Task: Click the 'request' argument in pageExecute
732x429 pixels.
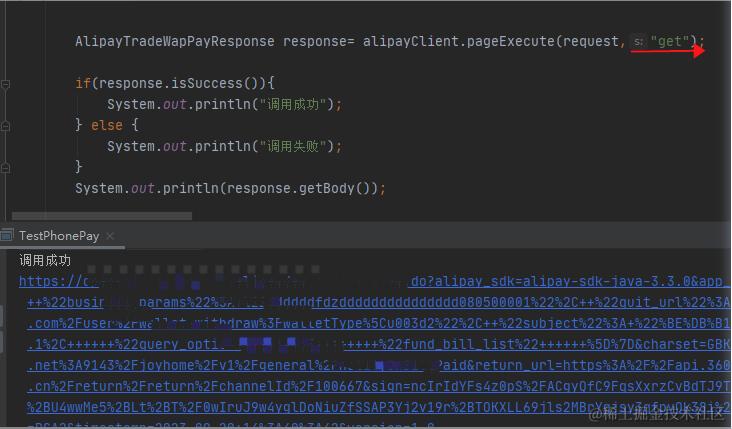Action: (x=591, y=42)
